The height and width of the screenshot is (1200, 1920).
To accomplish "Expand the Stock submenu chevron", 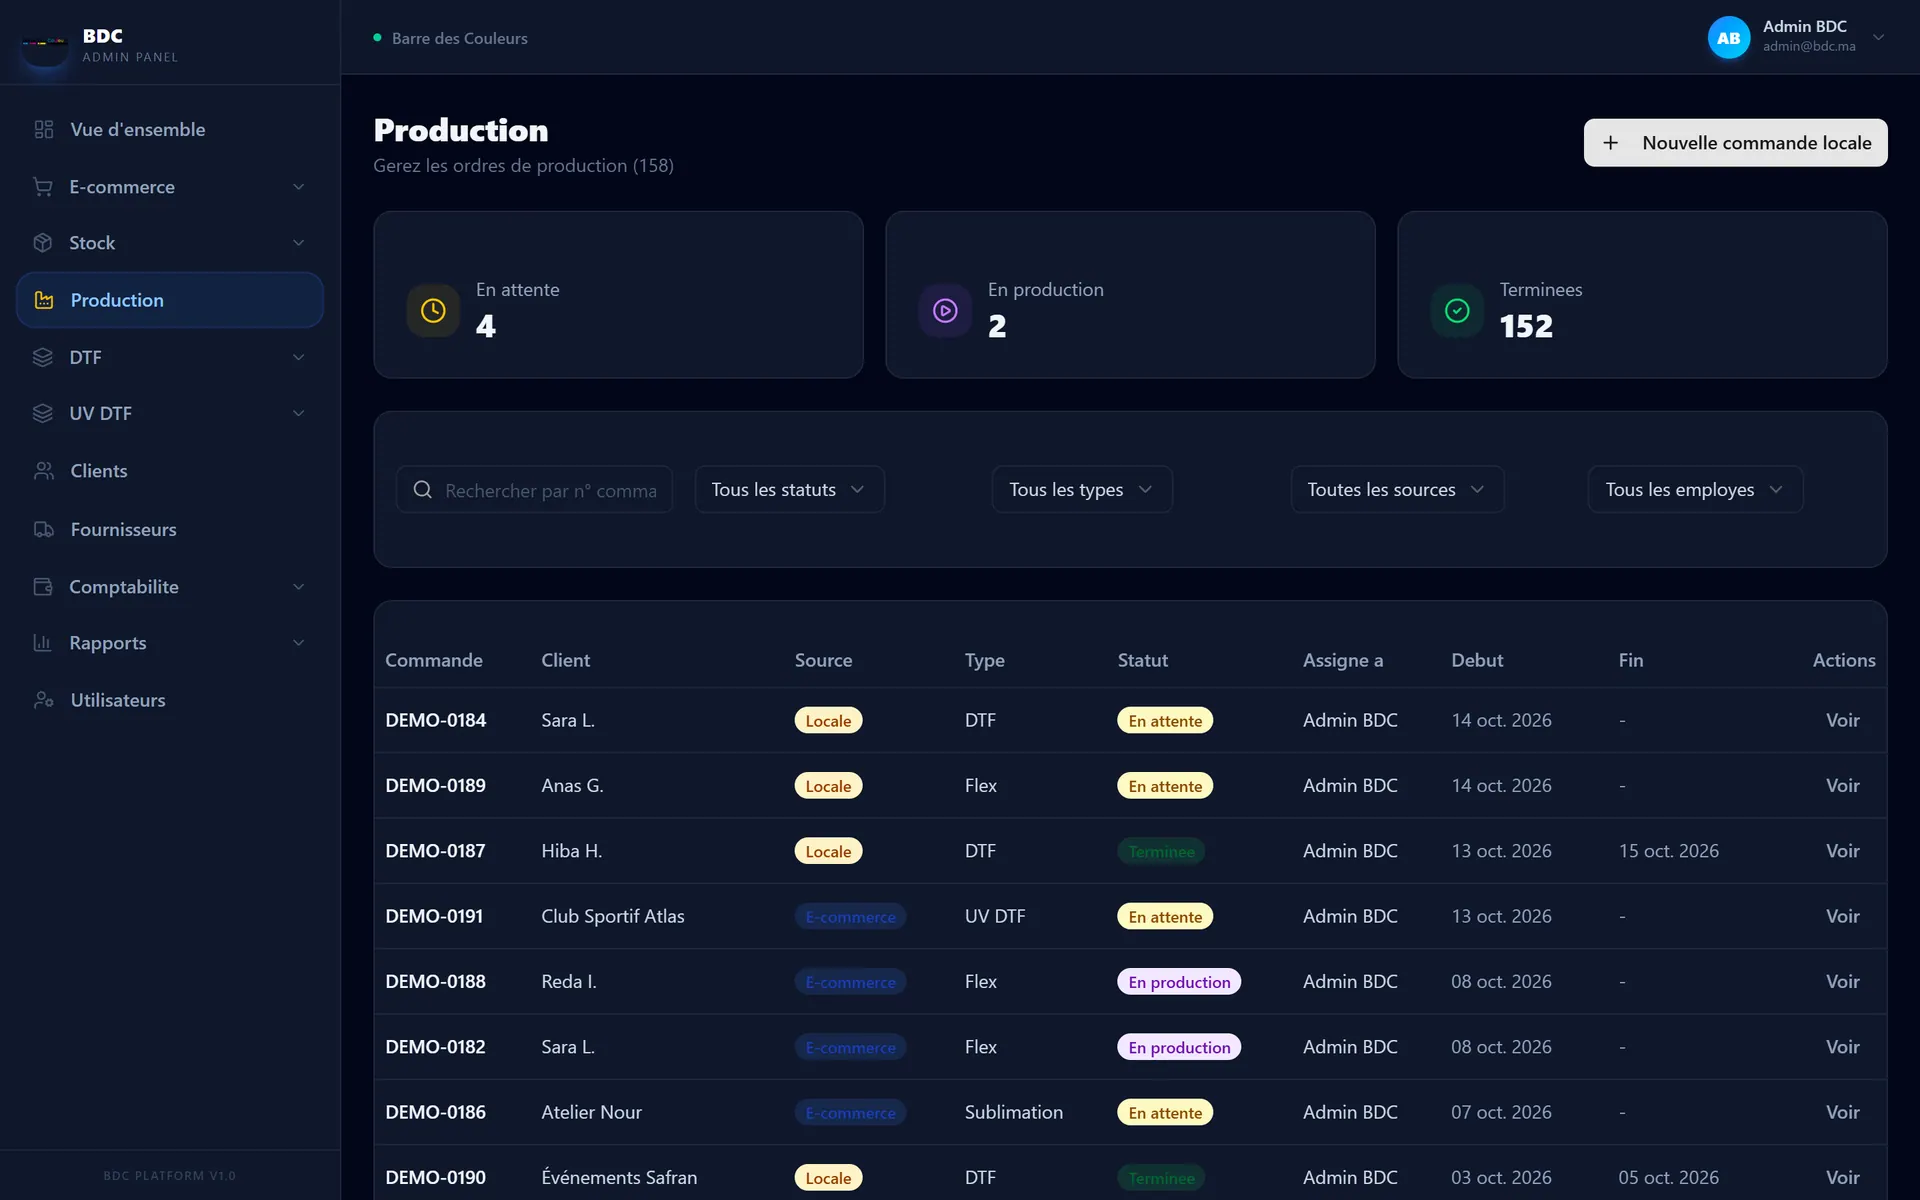I will tap(298, 243).
